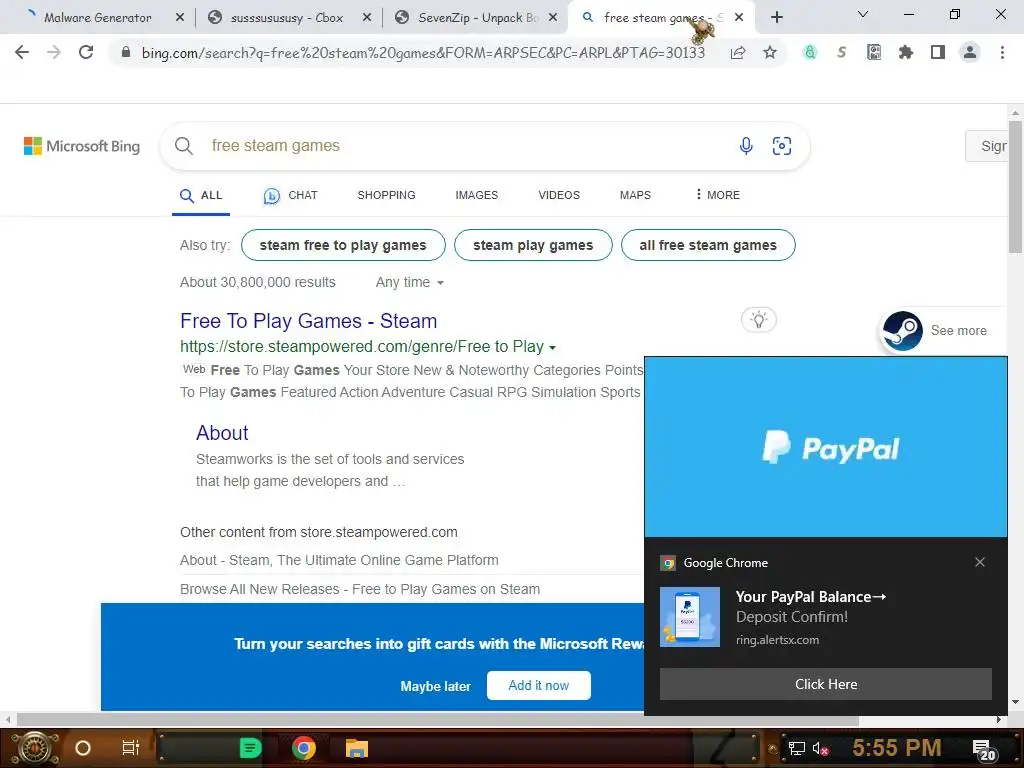Close the Malware Generator tab
This screenshot has width=1024, height=768.
(x=180, y=18)
